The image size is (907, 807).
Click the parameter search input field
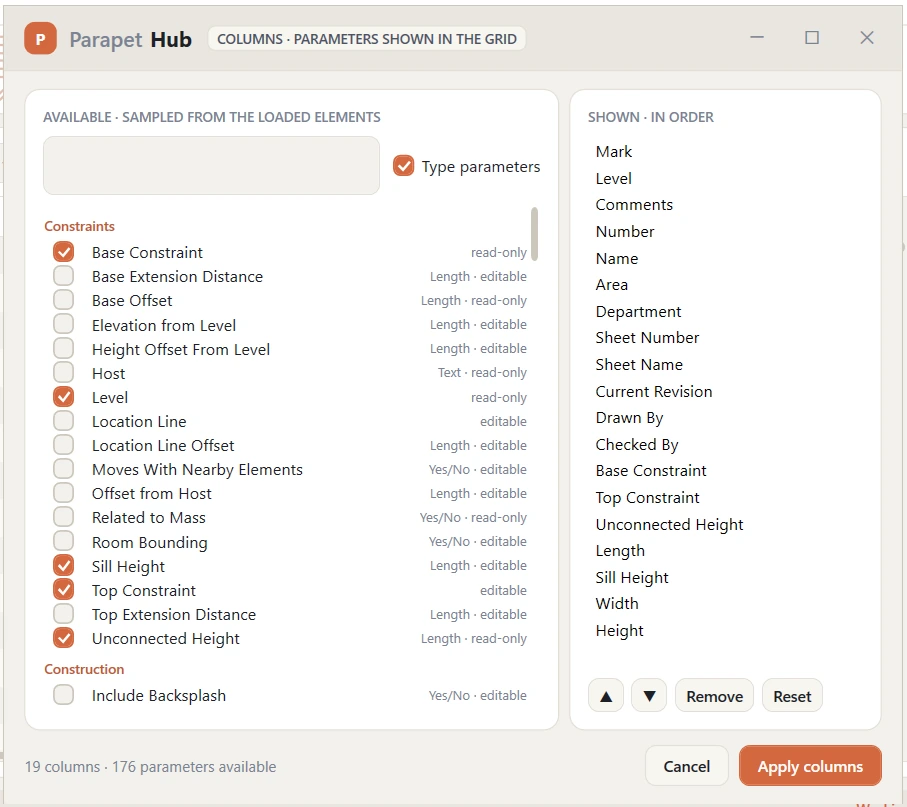click(211, 165)
